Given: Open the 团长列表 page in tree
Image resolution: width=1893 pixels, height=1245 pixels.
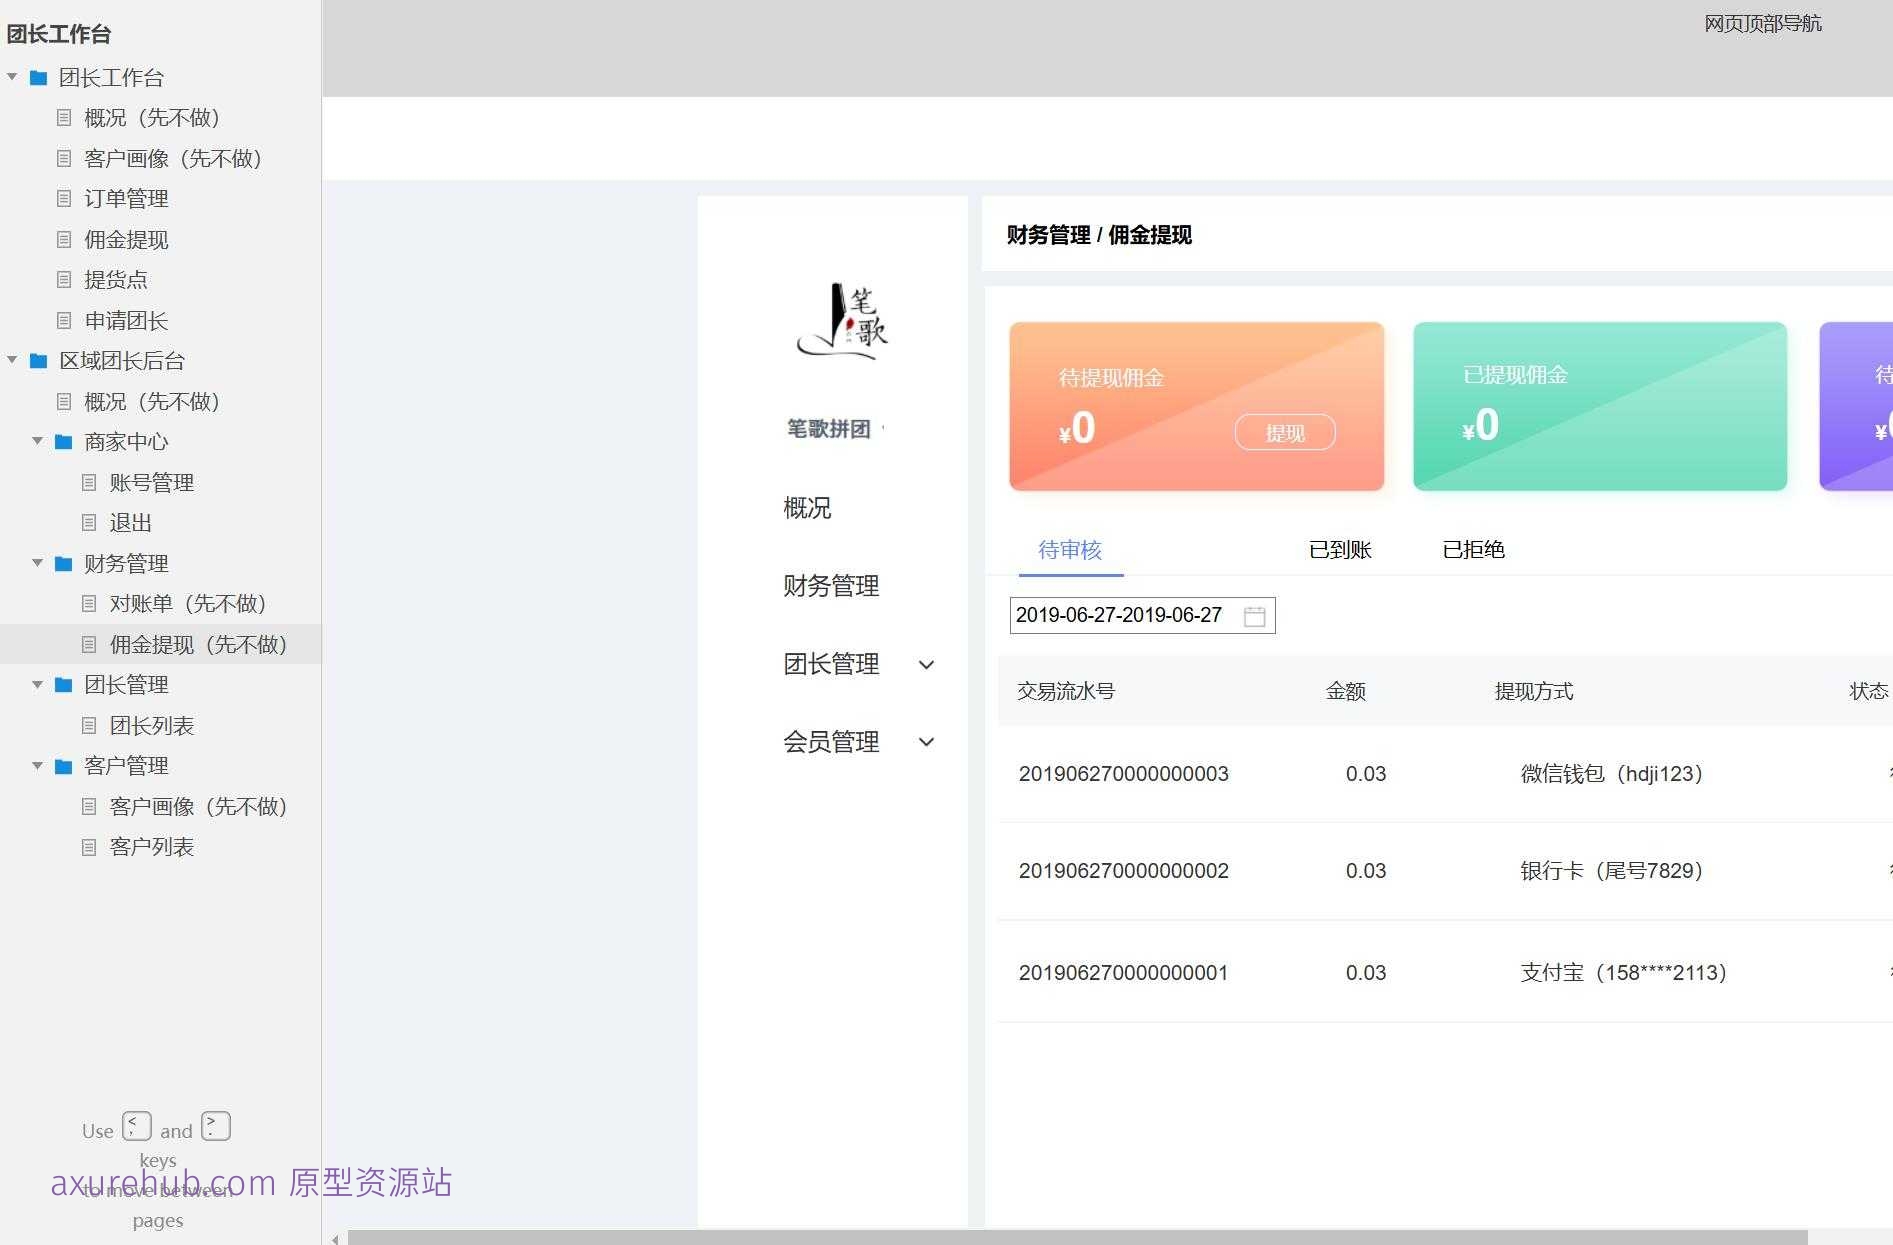Looking at the screenshot, I should point(151,726).
